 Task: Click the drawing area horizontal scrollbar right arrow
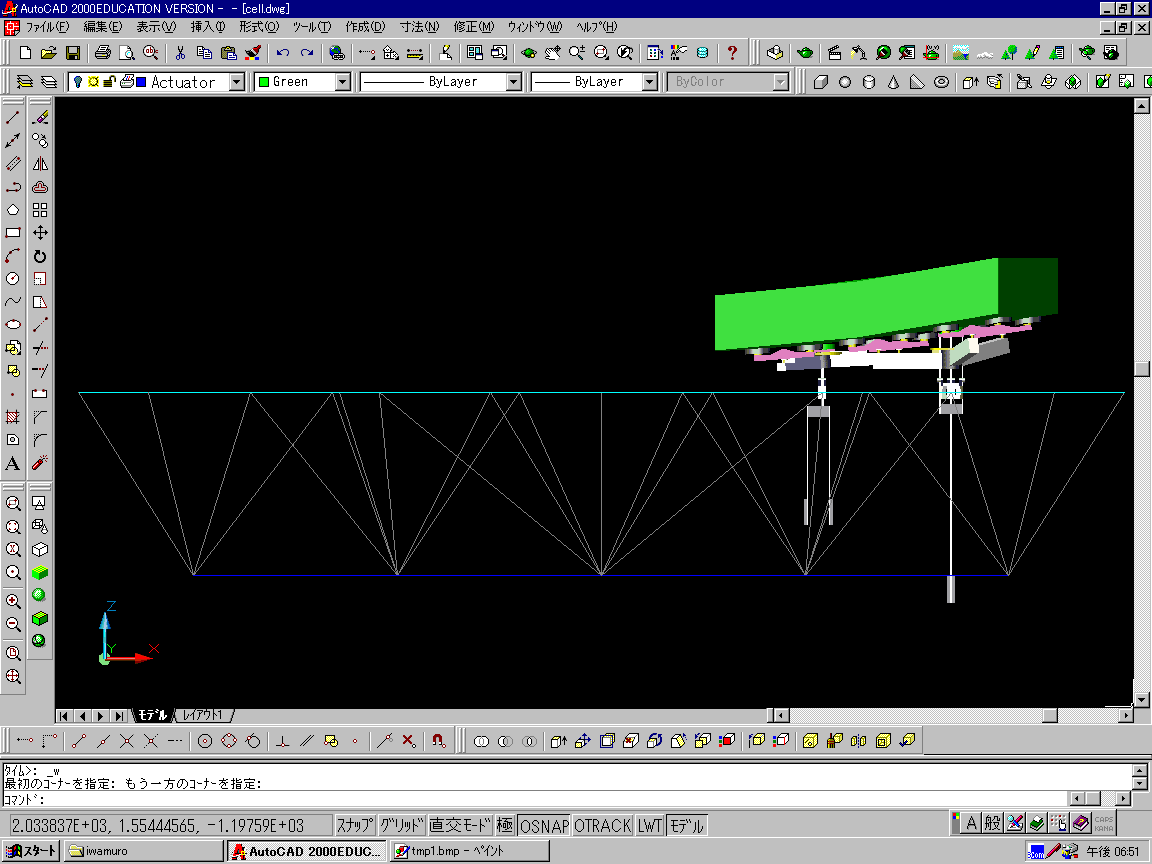click(1126, 715)
